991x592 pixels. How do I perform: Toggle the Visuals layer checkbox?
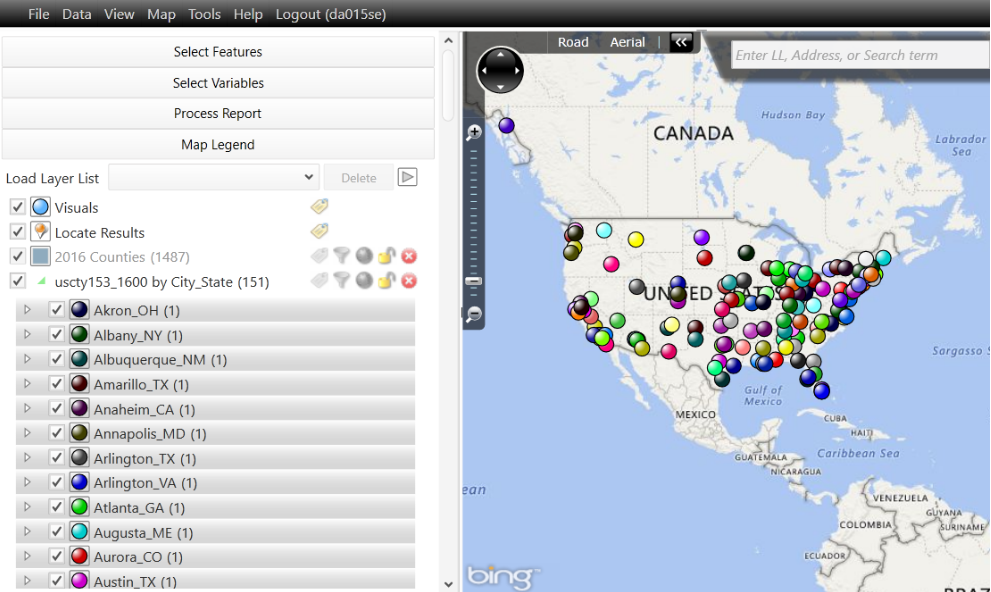pos(18,207)
